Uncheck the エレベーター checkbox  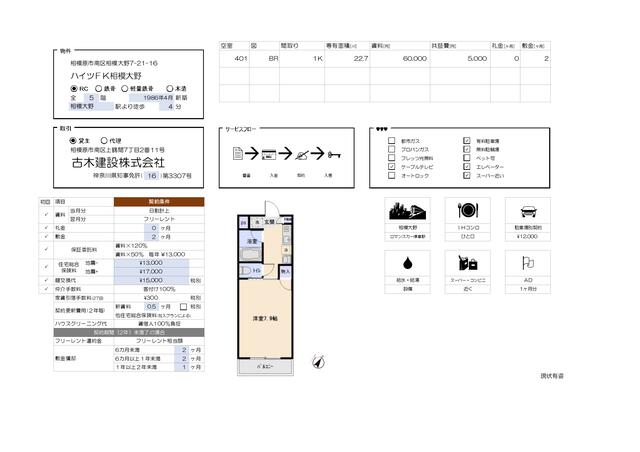point(467,167)
